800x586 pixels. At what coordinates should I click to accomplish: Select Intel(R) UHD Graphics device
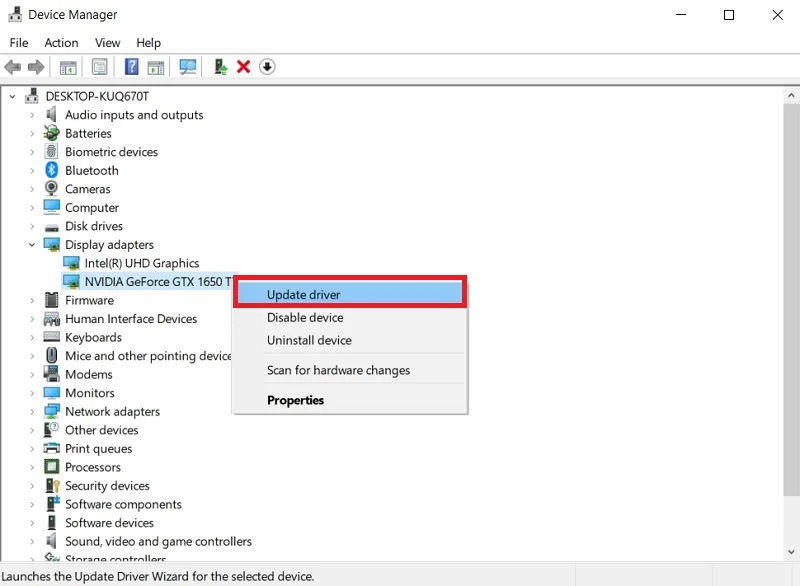point(141,263)
